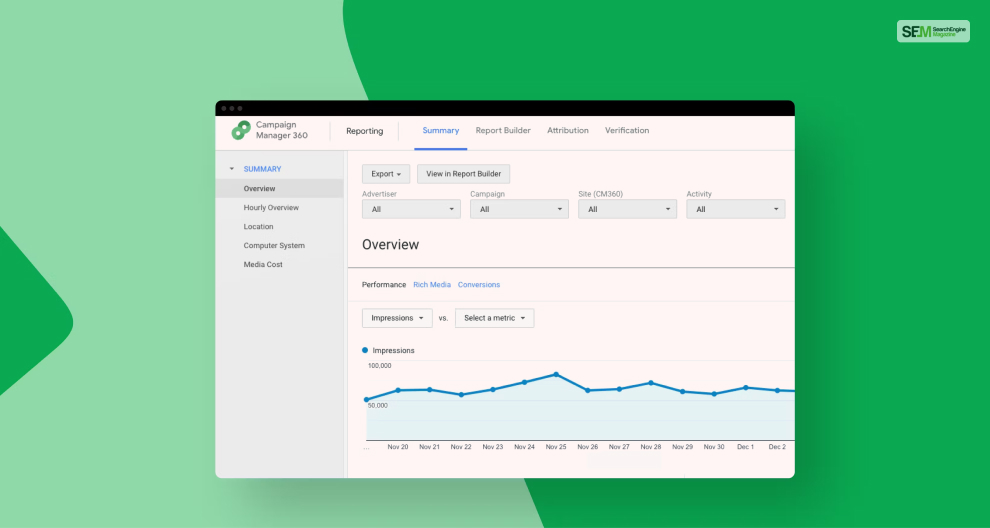The image size is (990, 528).
Task: Click the 50,000 y-axis label
Action: pos(378,405)
